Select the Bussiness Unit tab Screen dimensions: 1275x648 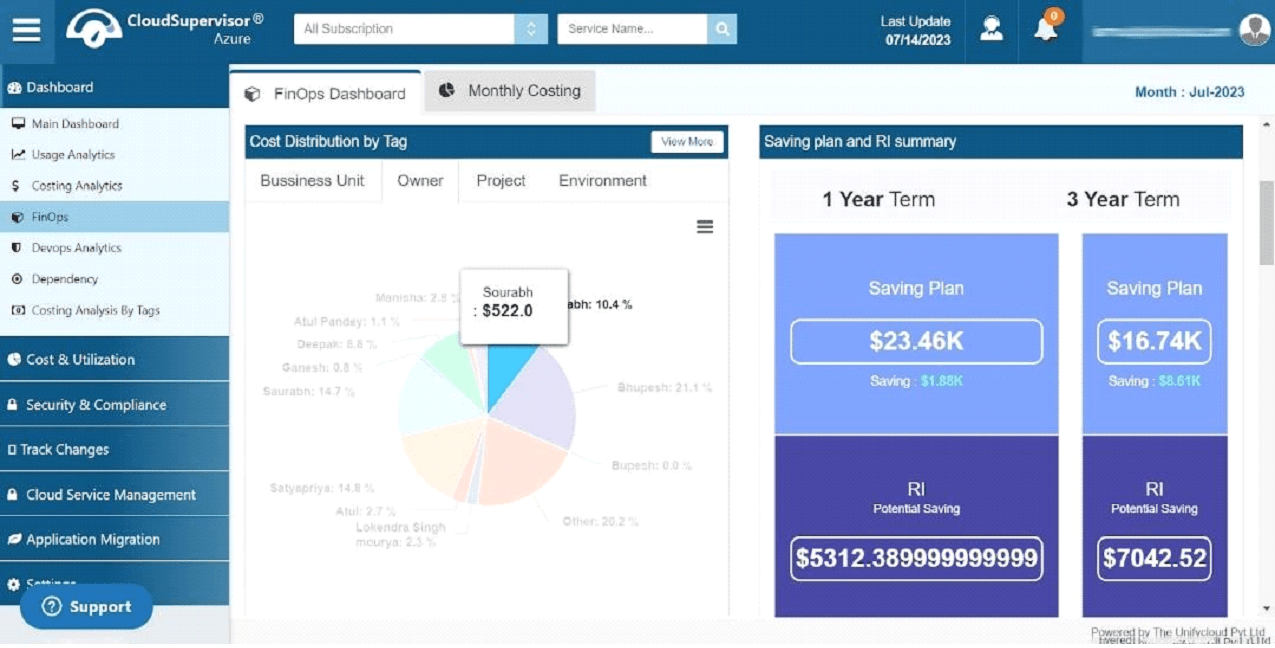(313, 181)
